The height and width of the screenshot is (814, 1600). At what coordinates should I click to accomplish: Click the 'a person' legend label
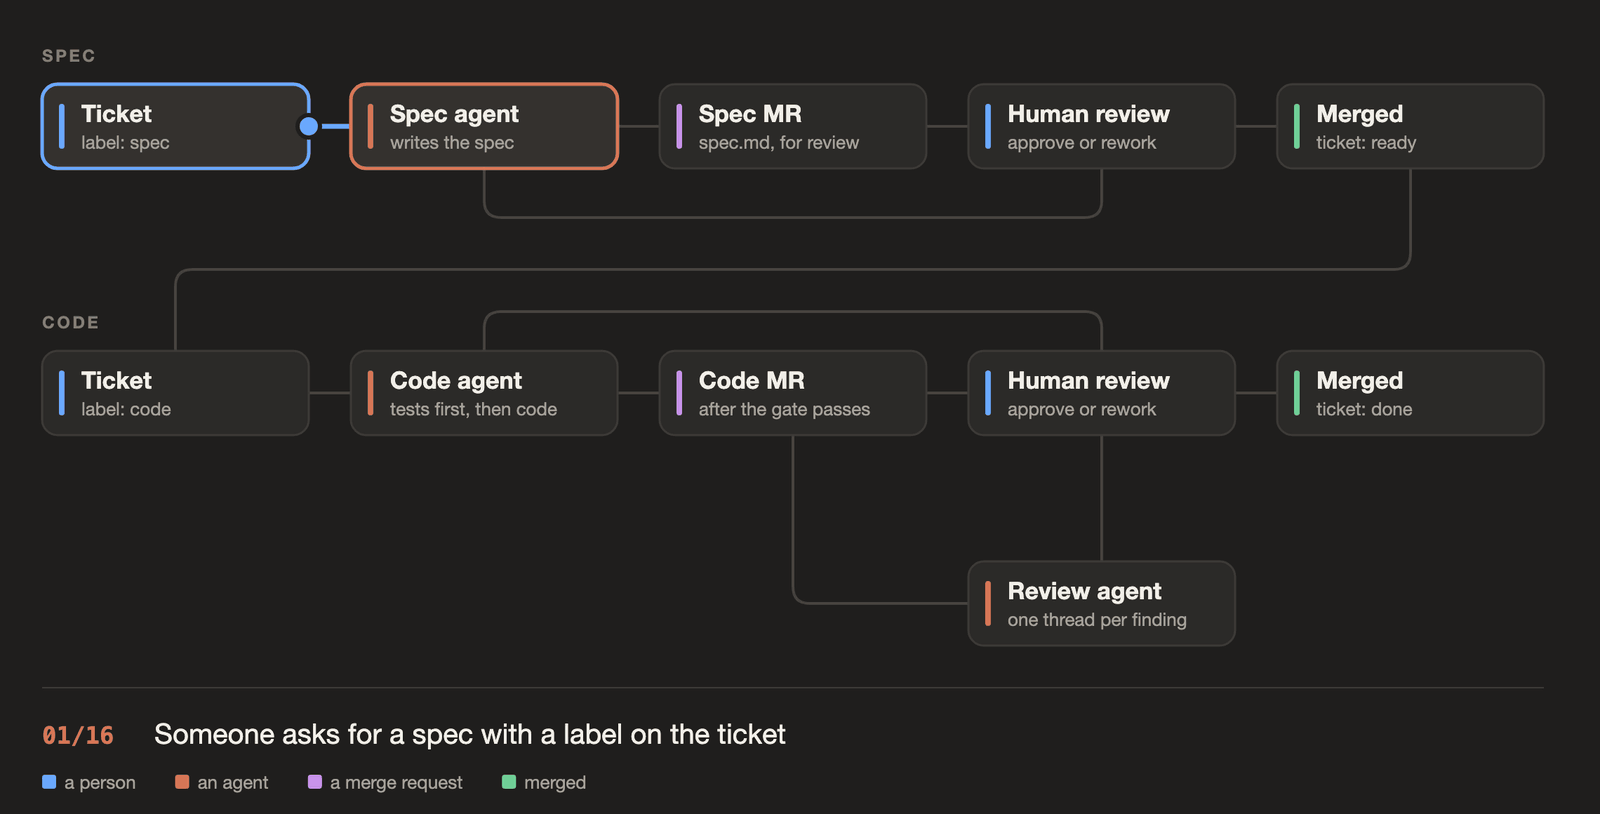(100, 783)
